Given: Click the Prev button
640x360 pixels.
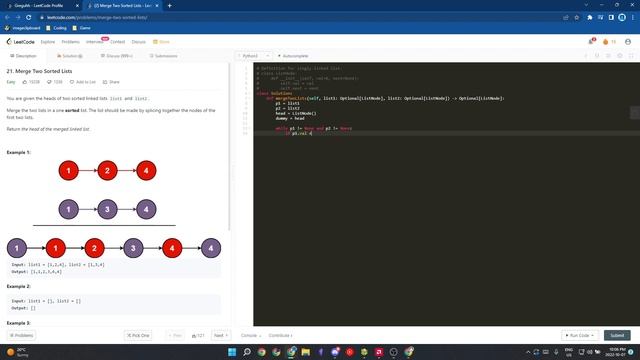Looking at the screenshot, I should coord(175,336).
